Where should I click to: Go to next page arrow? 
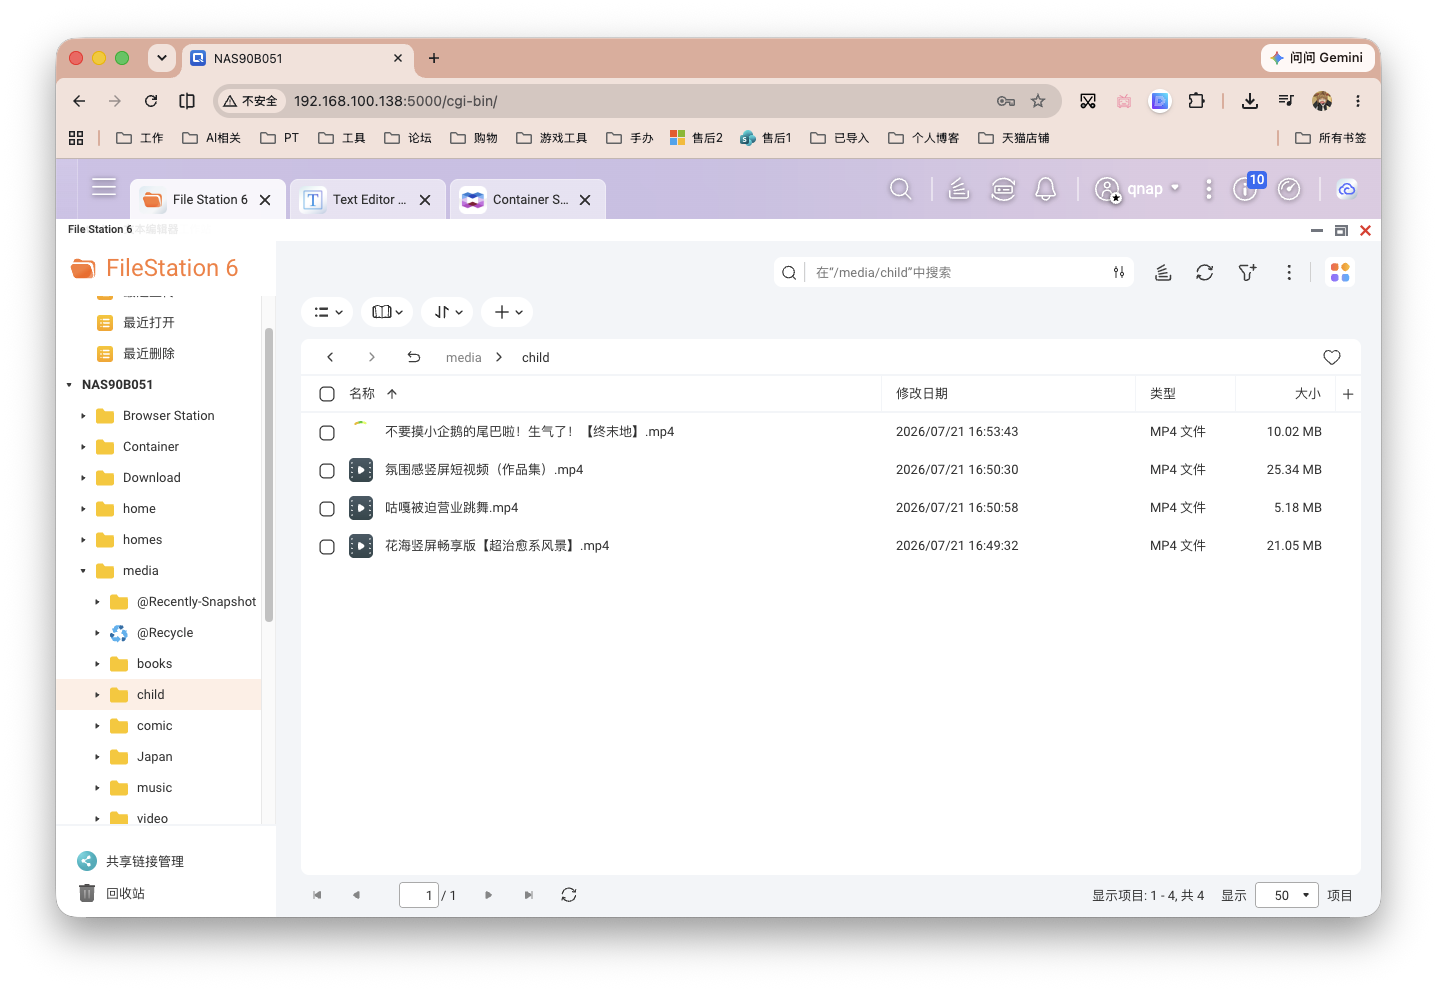point(488,895)
